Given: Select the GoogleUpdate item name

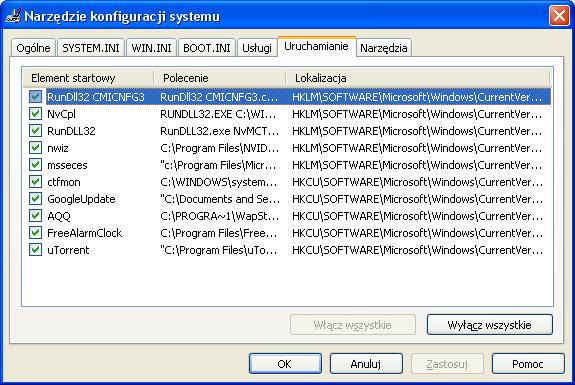Looking at the screenshot, I should click(x=81, y=199).
